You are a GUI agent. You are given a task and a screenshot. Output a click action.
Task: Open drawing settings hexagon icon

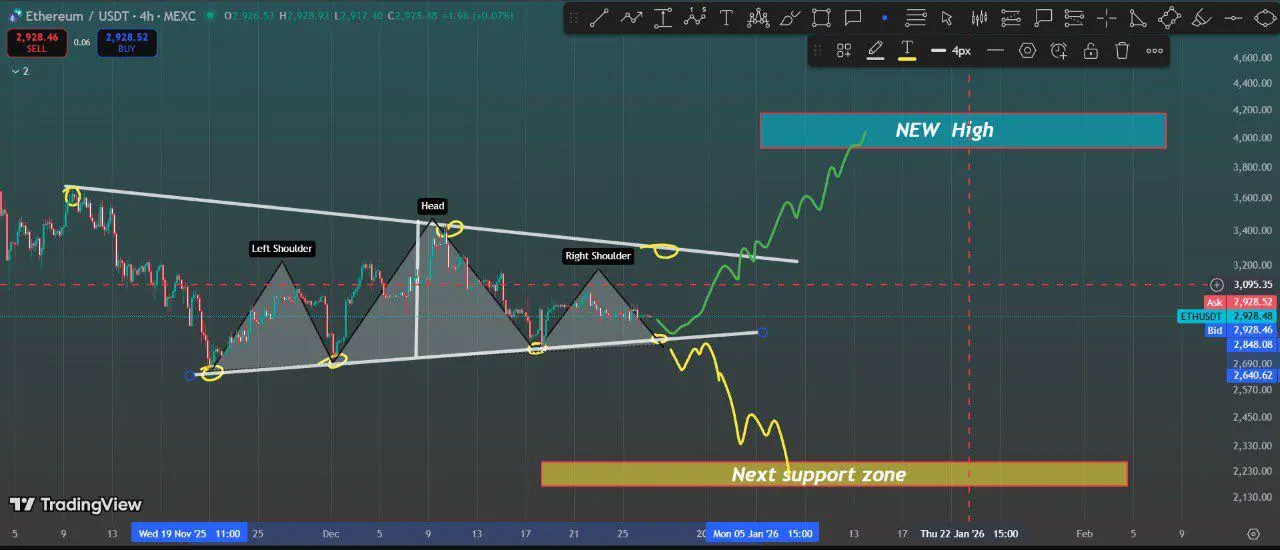pyautogui.click(x=1027, y=51)
